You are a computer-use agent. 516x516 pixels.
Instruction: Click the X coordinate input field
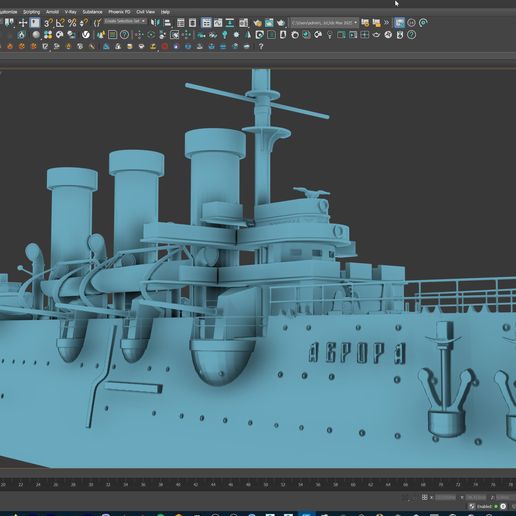point(445,497)
